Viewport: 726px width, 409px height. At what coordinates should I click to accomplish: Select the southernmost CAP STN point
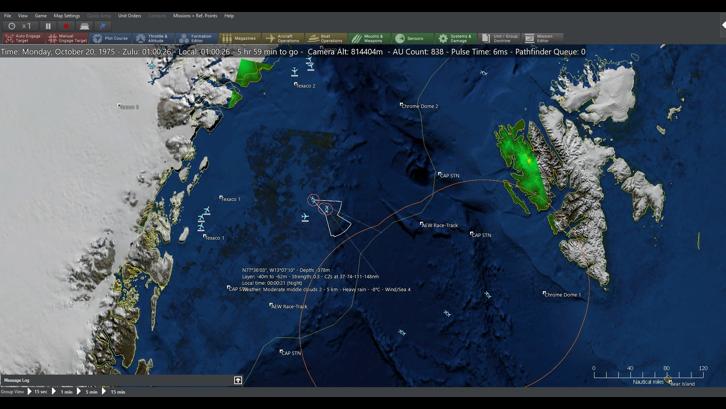(291, 353)
